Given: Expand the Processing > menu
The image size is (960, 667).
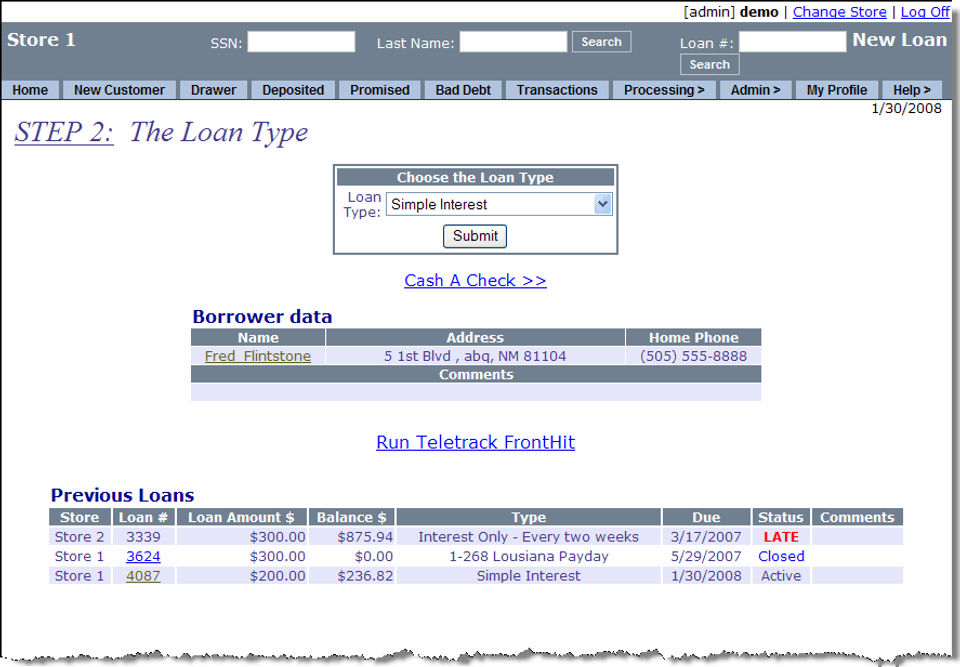Looking at the screenshot, I should pos(664,90).
